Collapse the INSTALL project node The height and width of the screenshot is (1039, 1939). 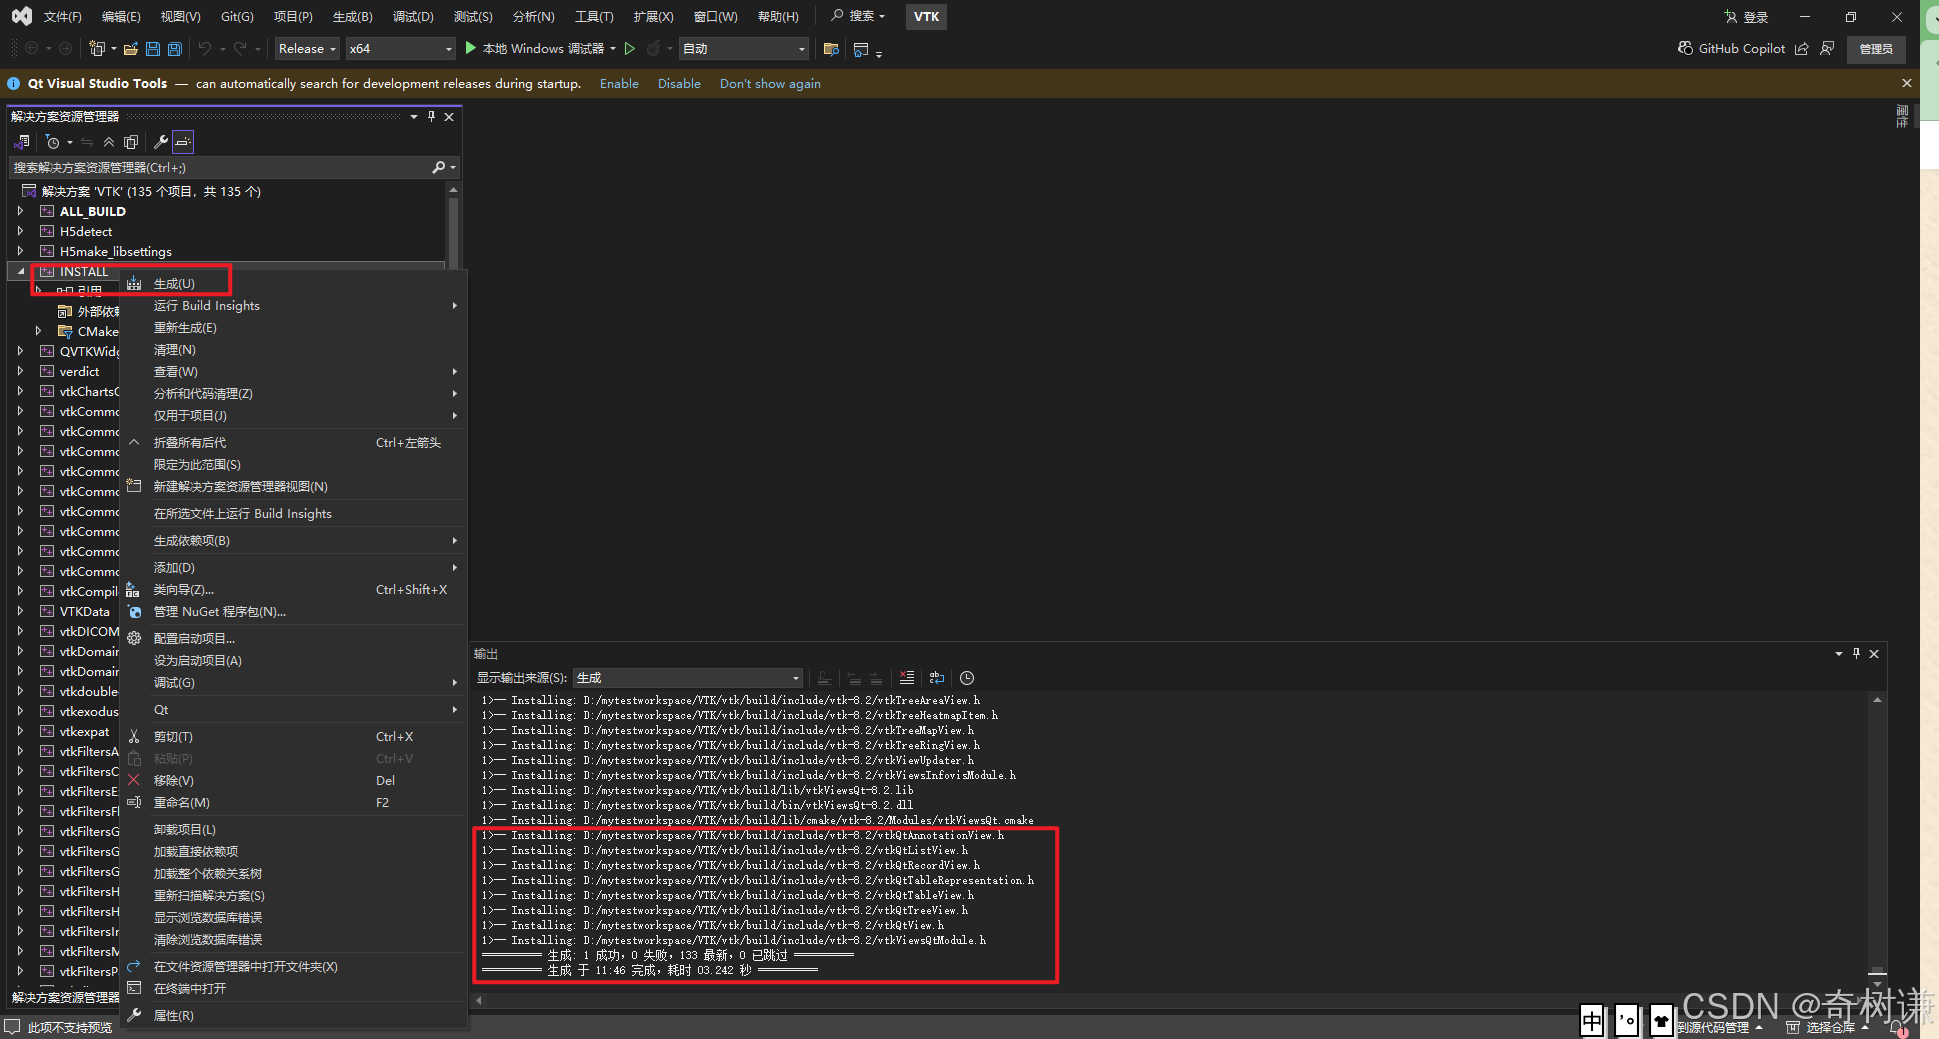(x=20, y=271)
